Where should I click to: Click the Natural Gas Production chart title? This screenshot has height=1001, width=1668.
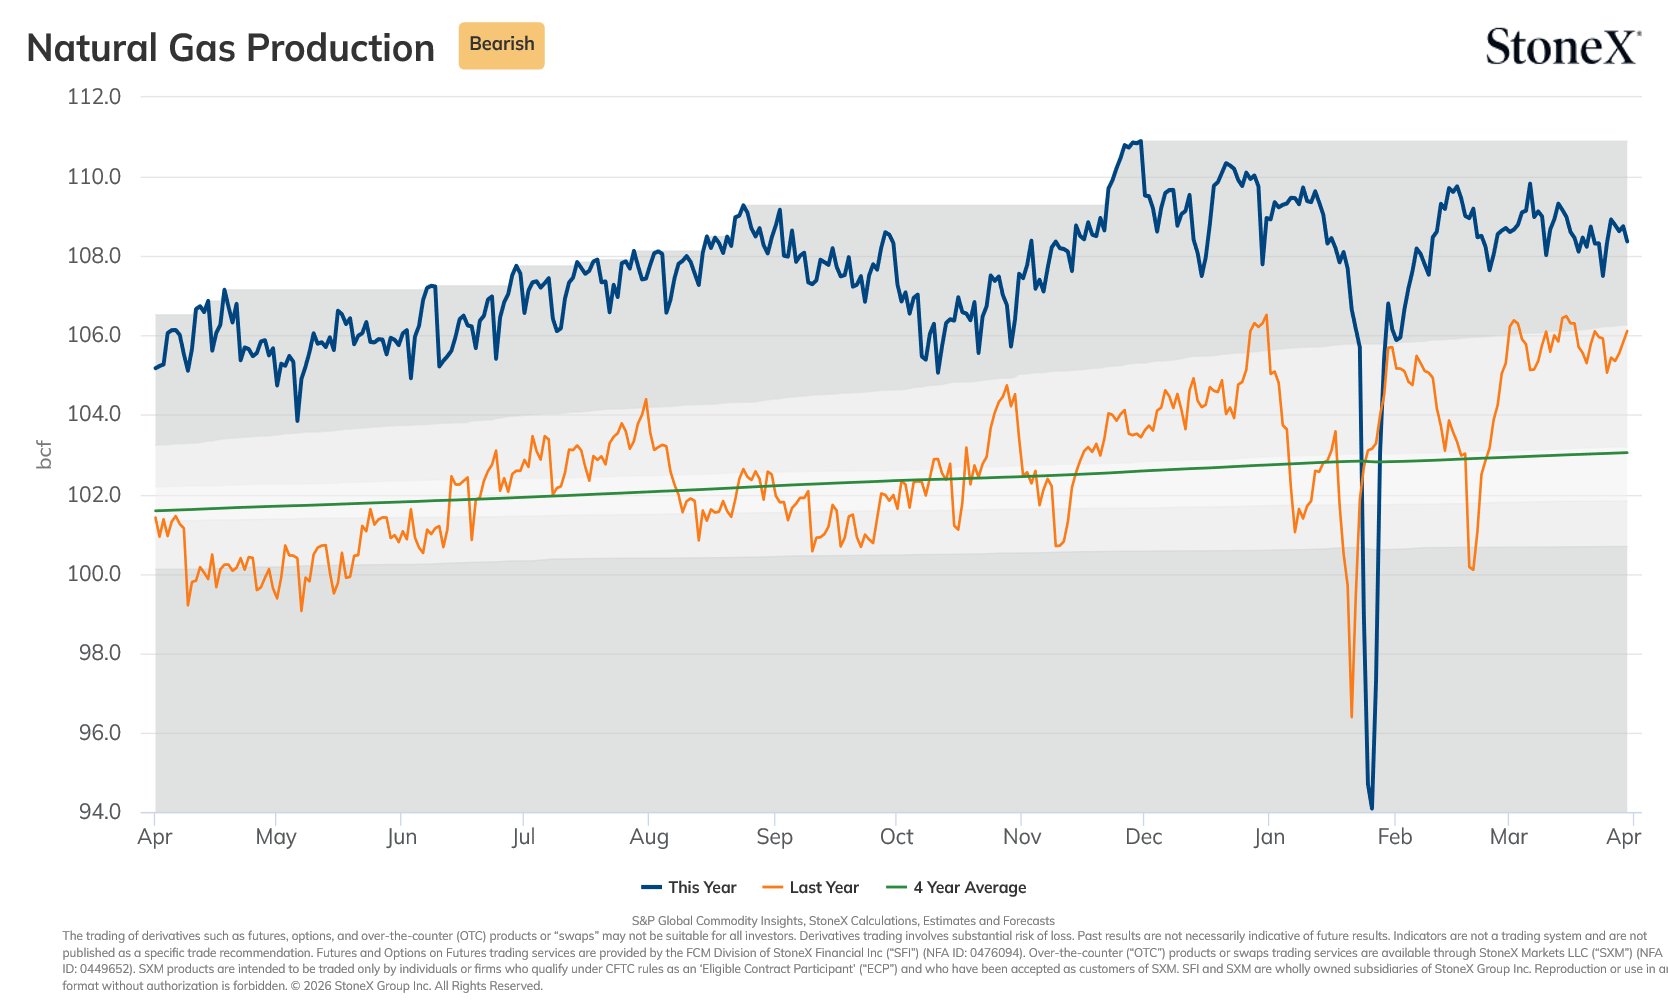click(x=231, y=48)
